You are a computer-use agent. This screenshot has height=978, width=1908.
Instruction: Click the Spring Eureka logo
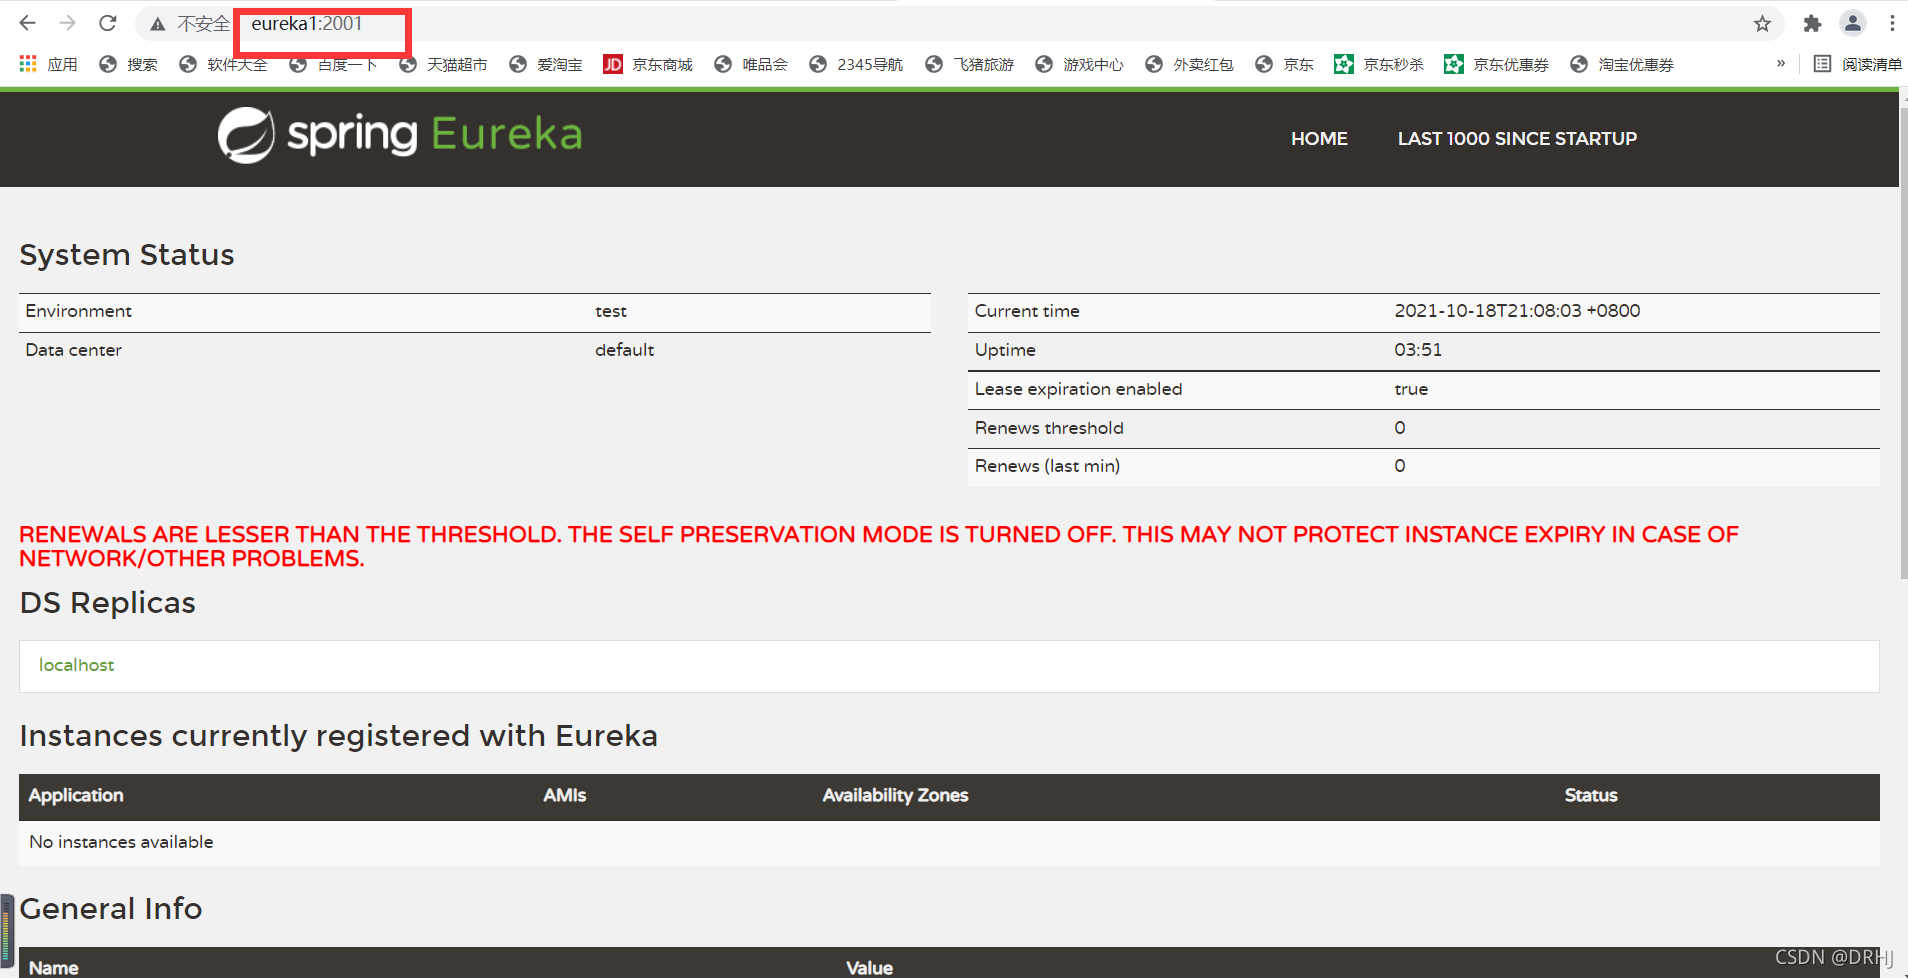(400, 135)
